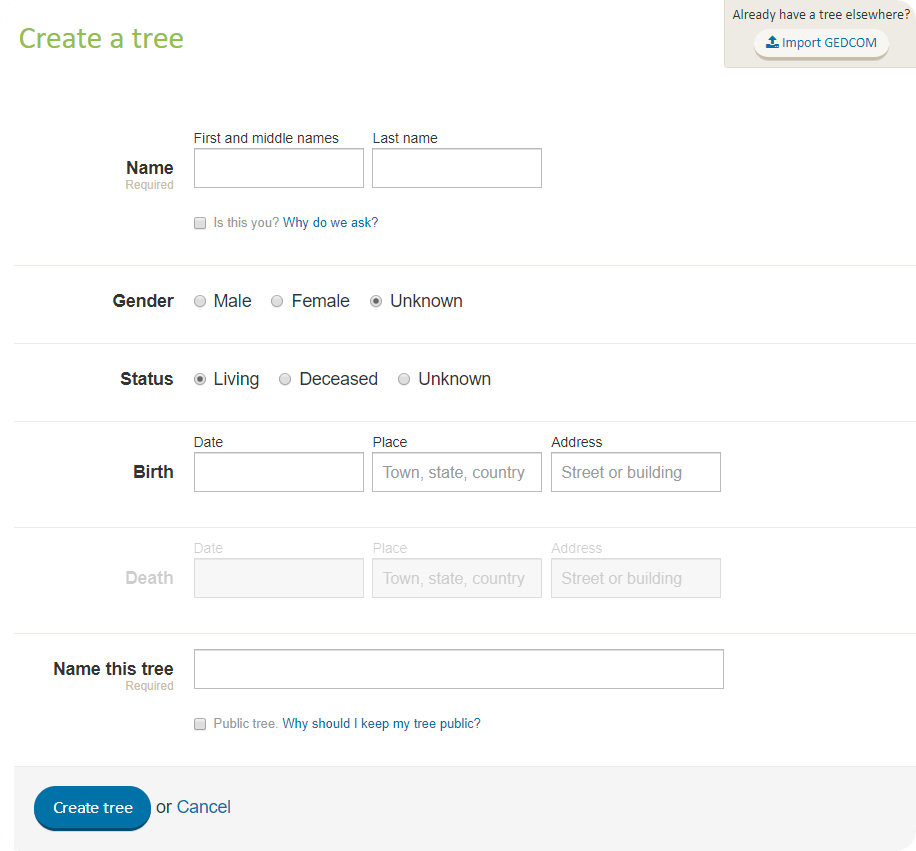This screenshot has width=916, height=851.
Task: Focus the Birth Address field
Action: pos(635,472)
